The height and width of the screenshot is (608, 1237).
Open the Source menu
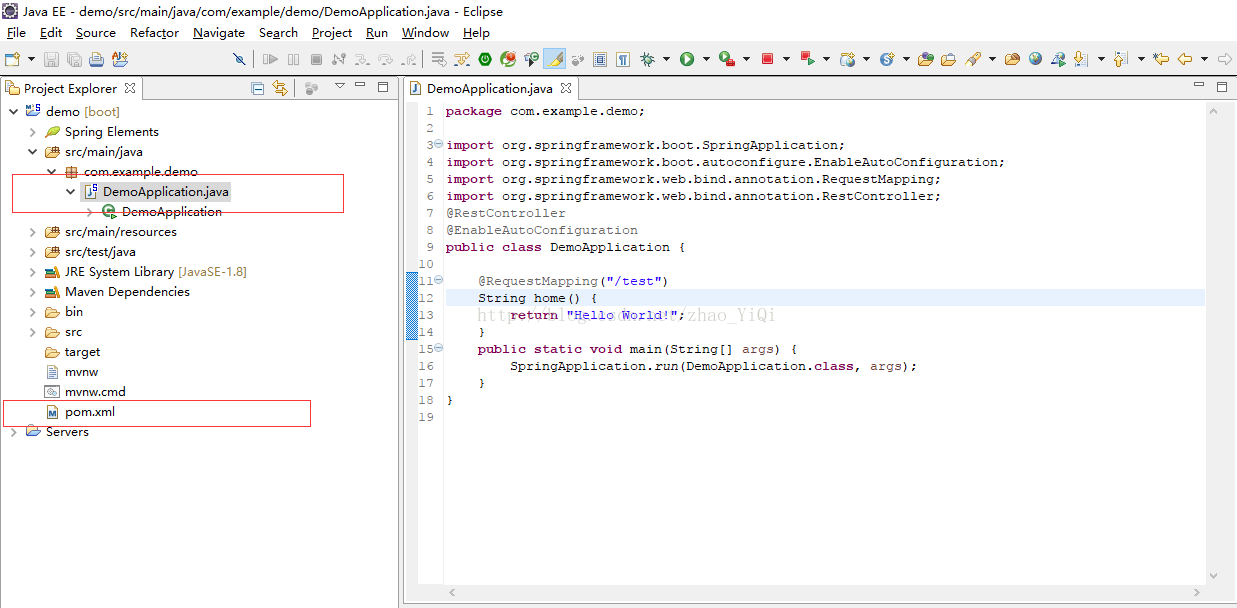click(x=96, y=33)
